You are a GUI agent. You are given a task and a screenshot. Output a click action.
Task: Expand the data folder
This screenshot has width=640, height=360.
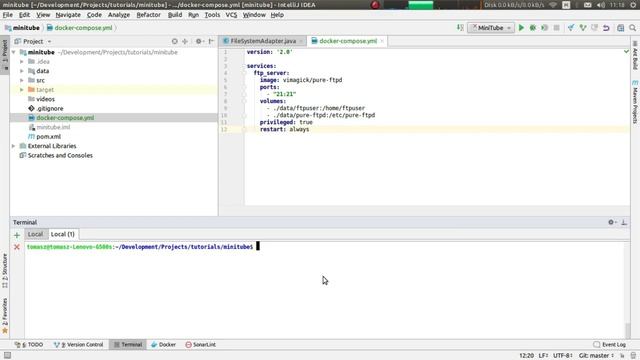tap(22, 71)
